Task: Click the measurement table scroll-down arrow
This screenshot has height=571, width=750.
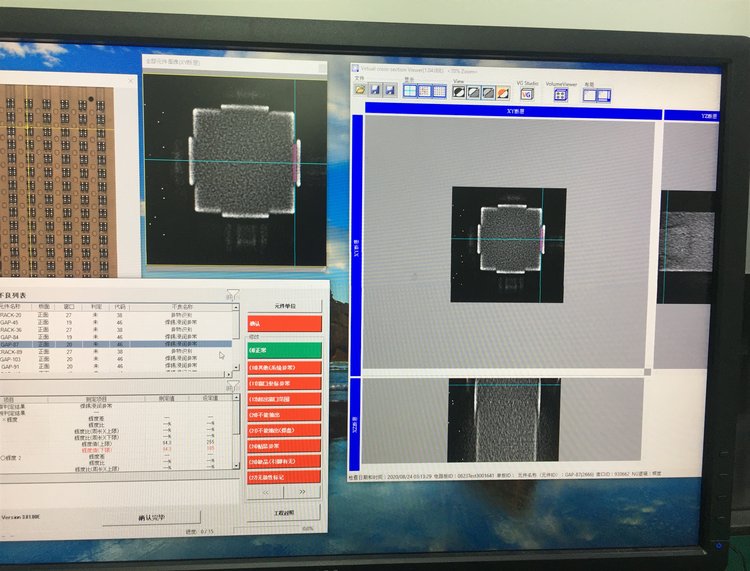Action: click(x=236, y=465)
